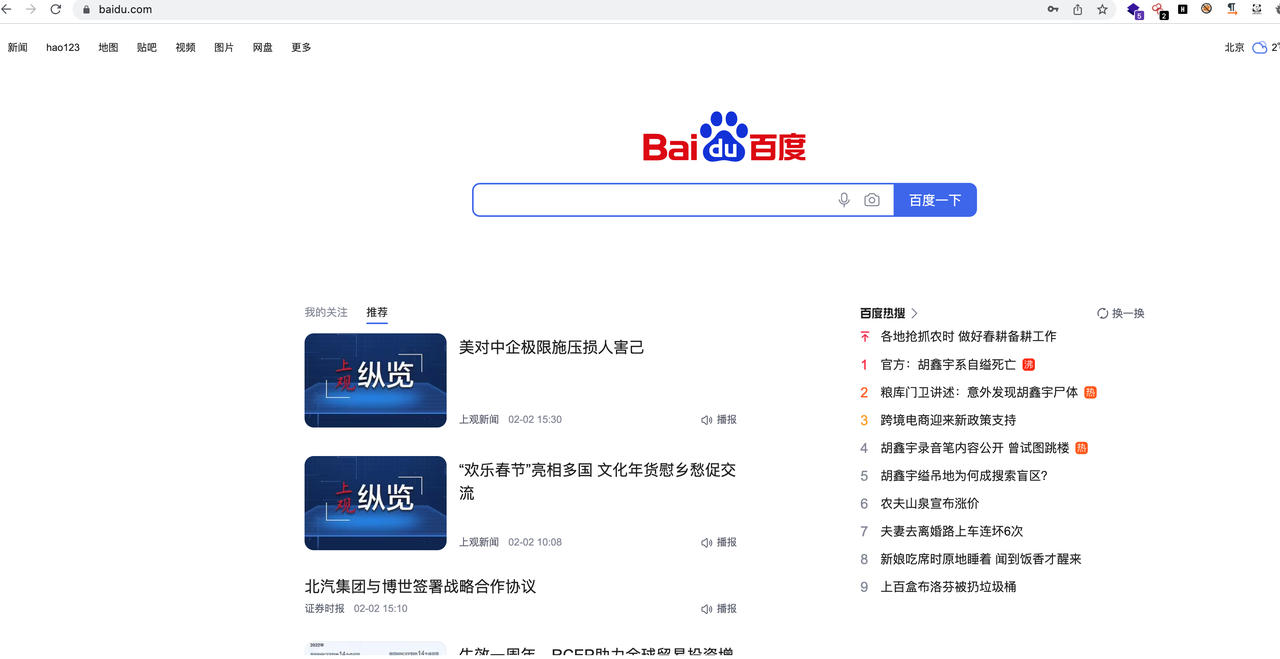Open headline 北汽集团与博世签署战略合作协议
Viewport: 1280px width, 659px height.
tap(420, 586)
